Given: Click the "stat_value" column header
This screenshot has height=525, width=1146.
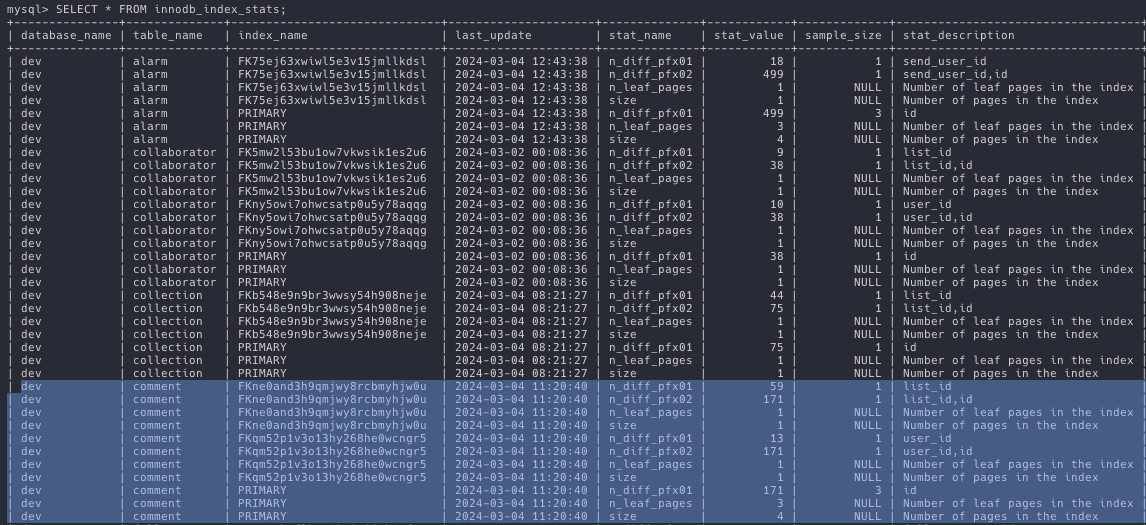Looking at the screenshot, I should pos(748,35).
